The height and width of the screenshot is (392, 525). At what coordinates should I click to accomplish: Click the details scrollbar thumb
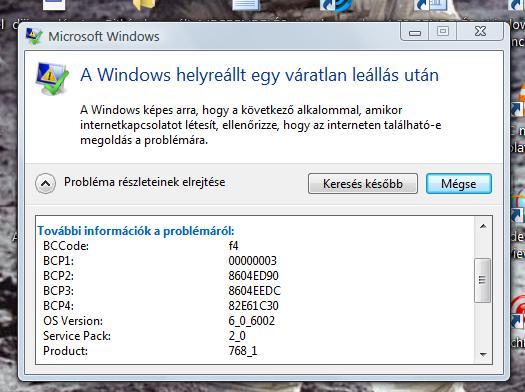click(482, 280)
